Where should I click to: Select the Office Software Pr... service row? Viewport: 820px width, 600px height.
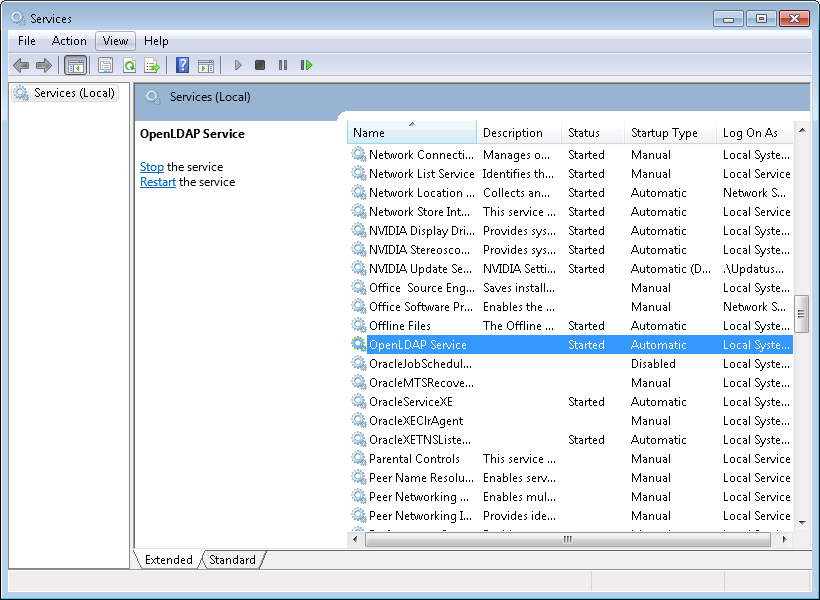pyautogui.click(x=570, y=307)
